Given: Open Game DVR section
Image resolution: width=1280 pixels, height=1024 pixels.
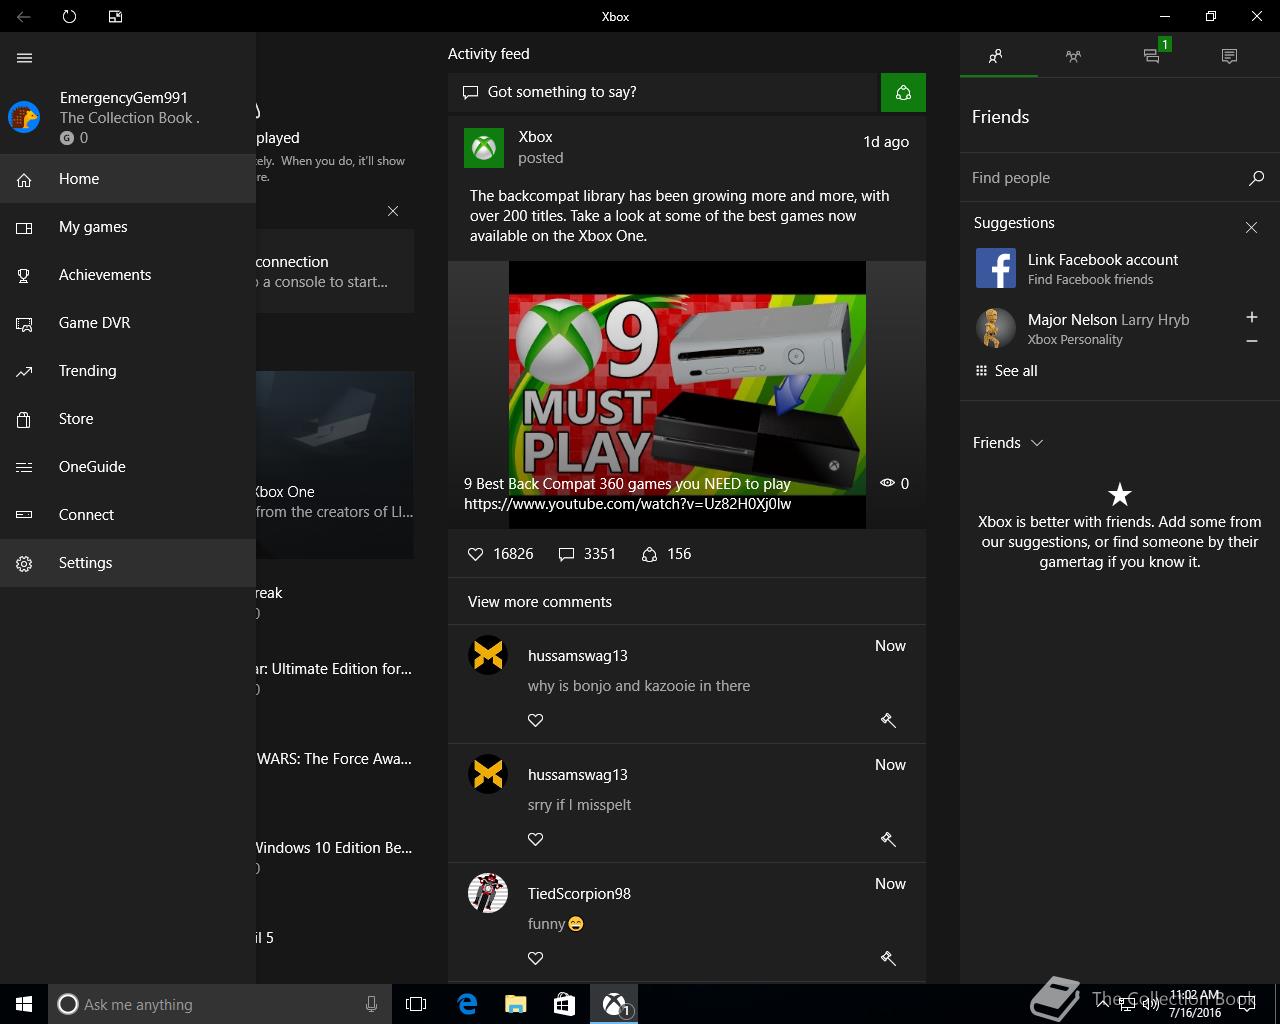Looking at the screenshot, I should coord(128,323).
